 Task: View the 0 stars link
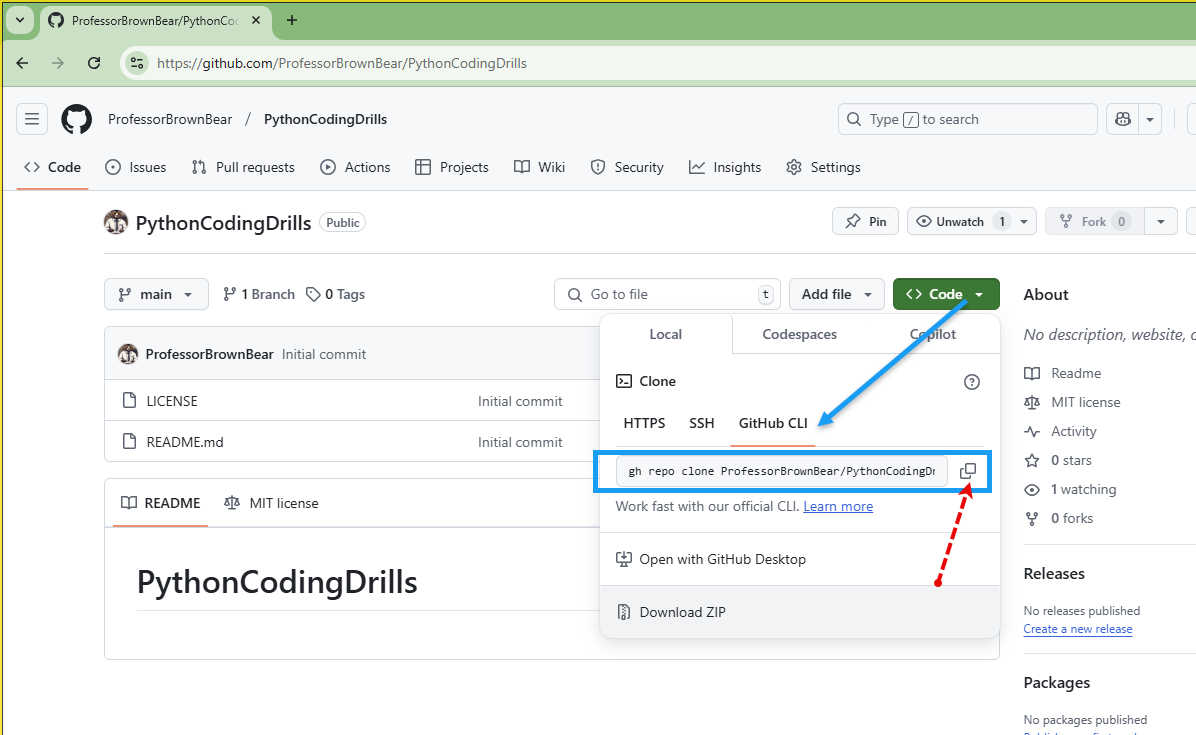tap(1058, 461)
